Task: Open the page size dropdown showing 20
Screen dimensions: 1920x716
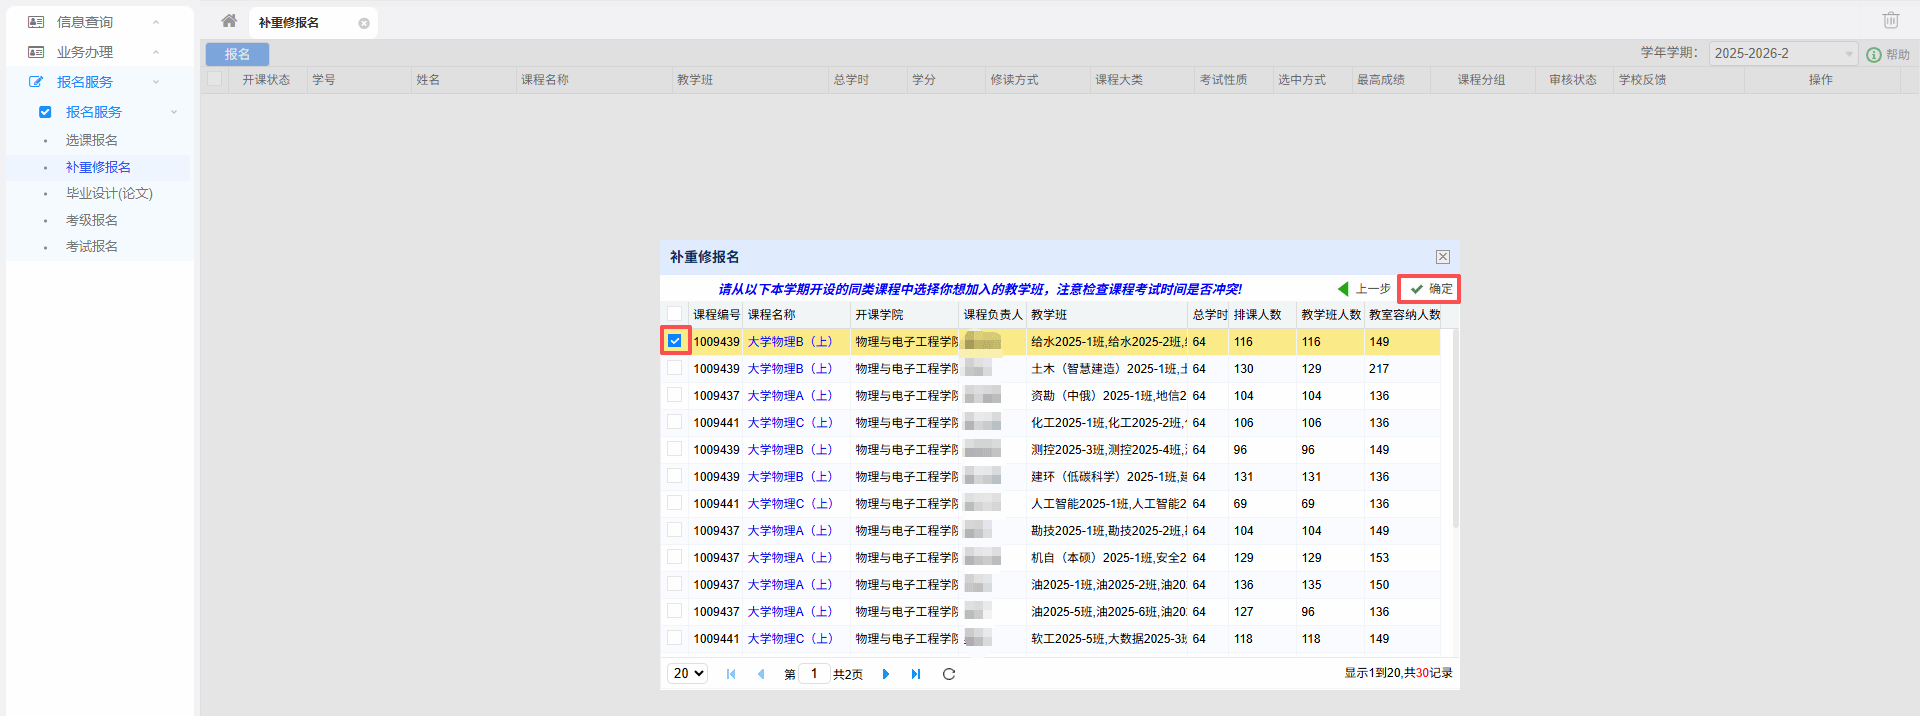Action: tap(688, 674)
